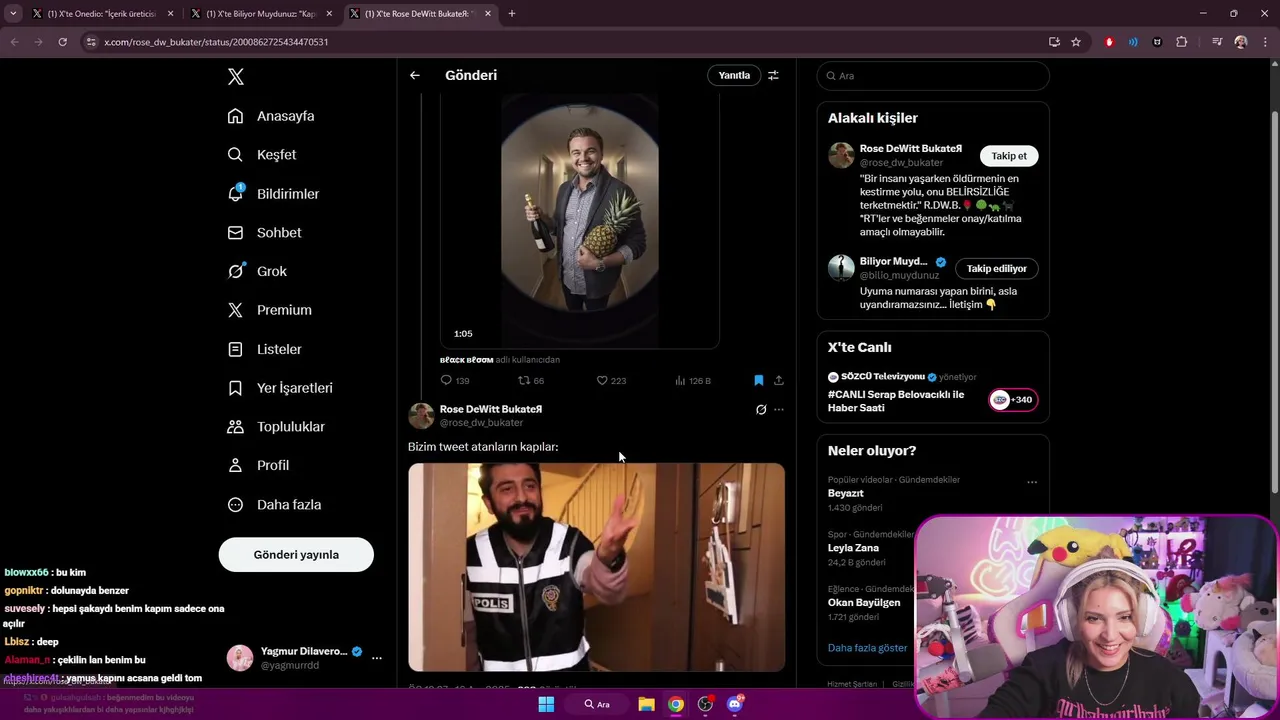1280x720 pixels.
Task: Click the share icon on the post
Action: click(x=779, y=381)
